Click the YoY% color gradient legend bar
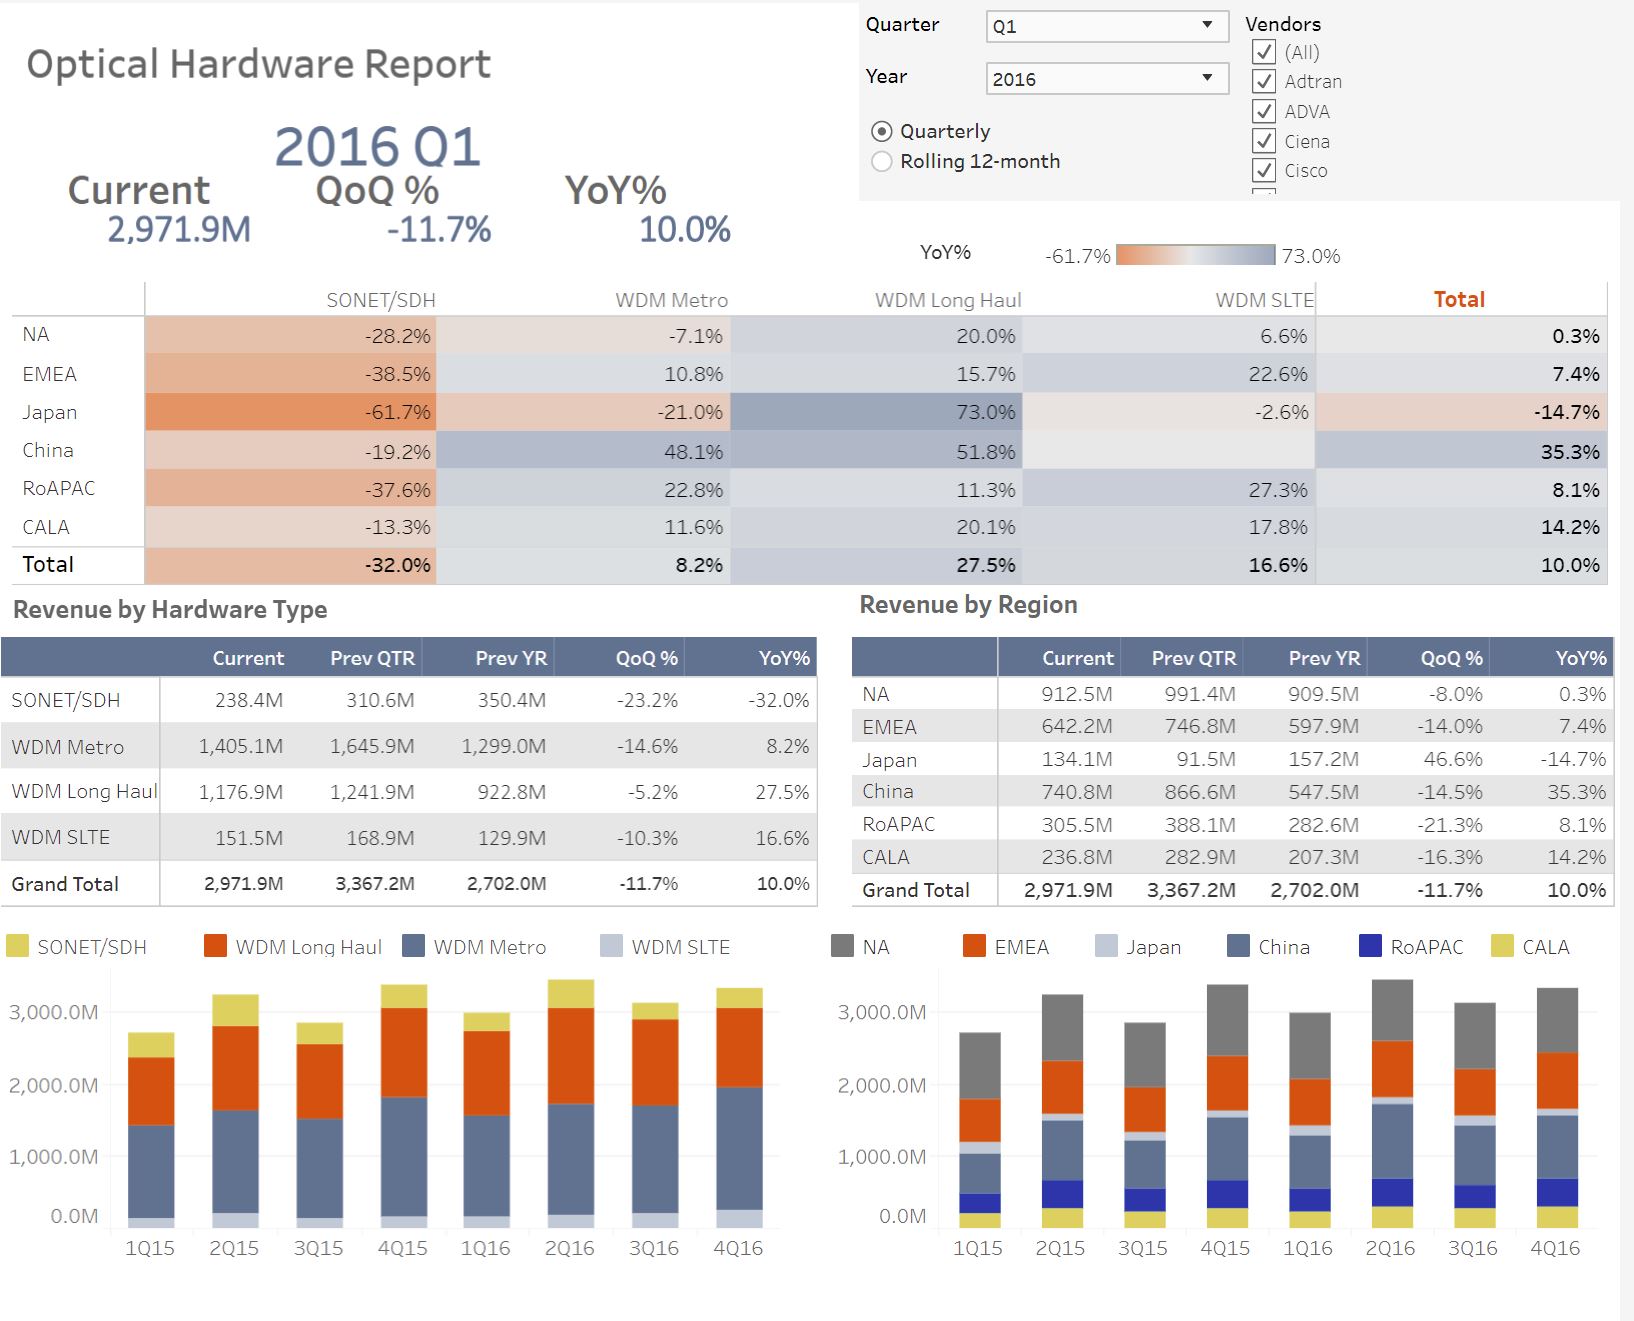This screenshot has width=1634, height=1321. click(x=1195, y=255)
